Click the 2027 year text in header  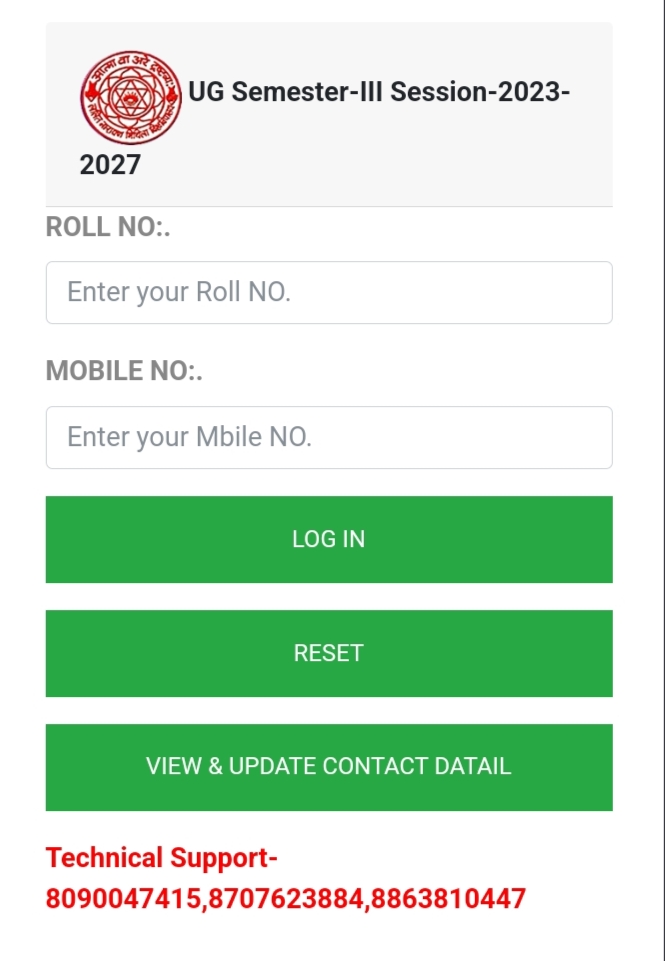[110, 164]
